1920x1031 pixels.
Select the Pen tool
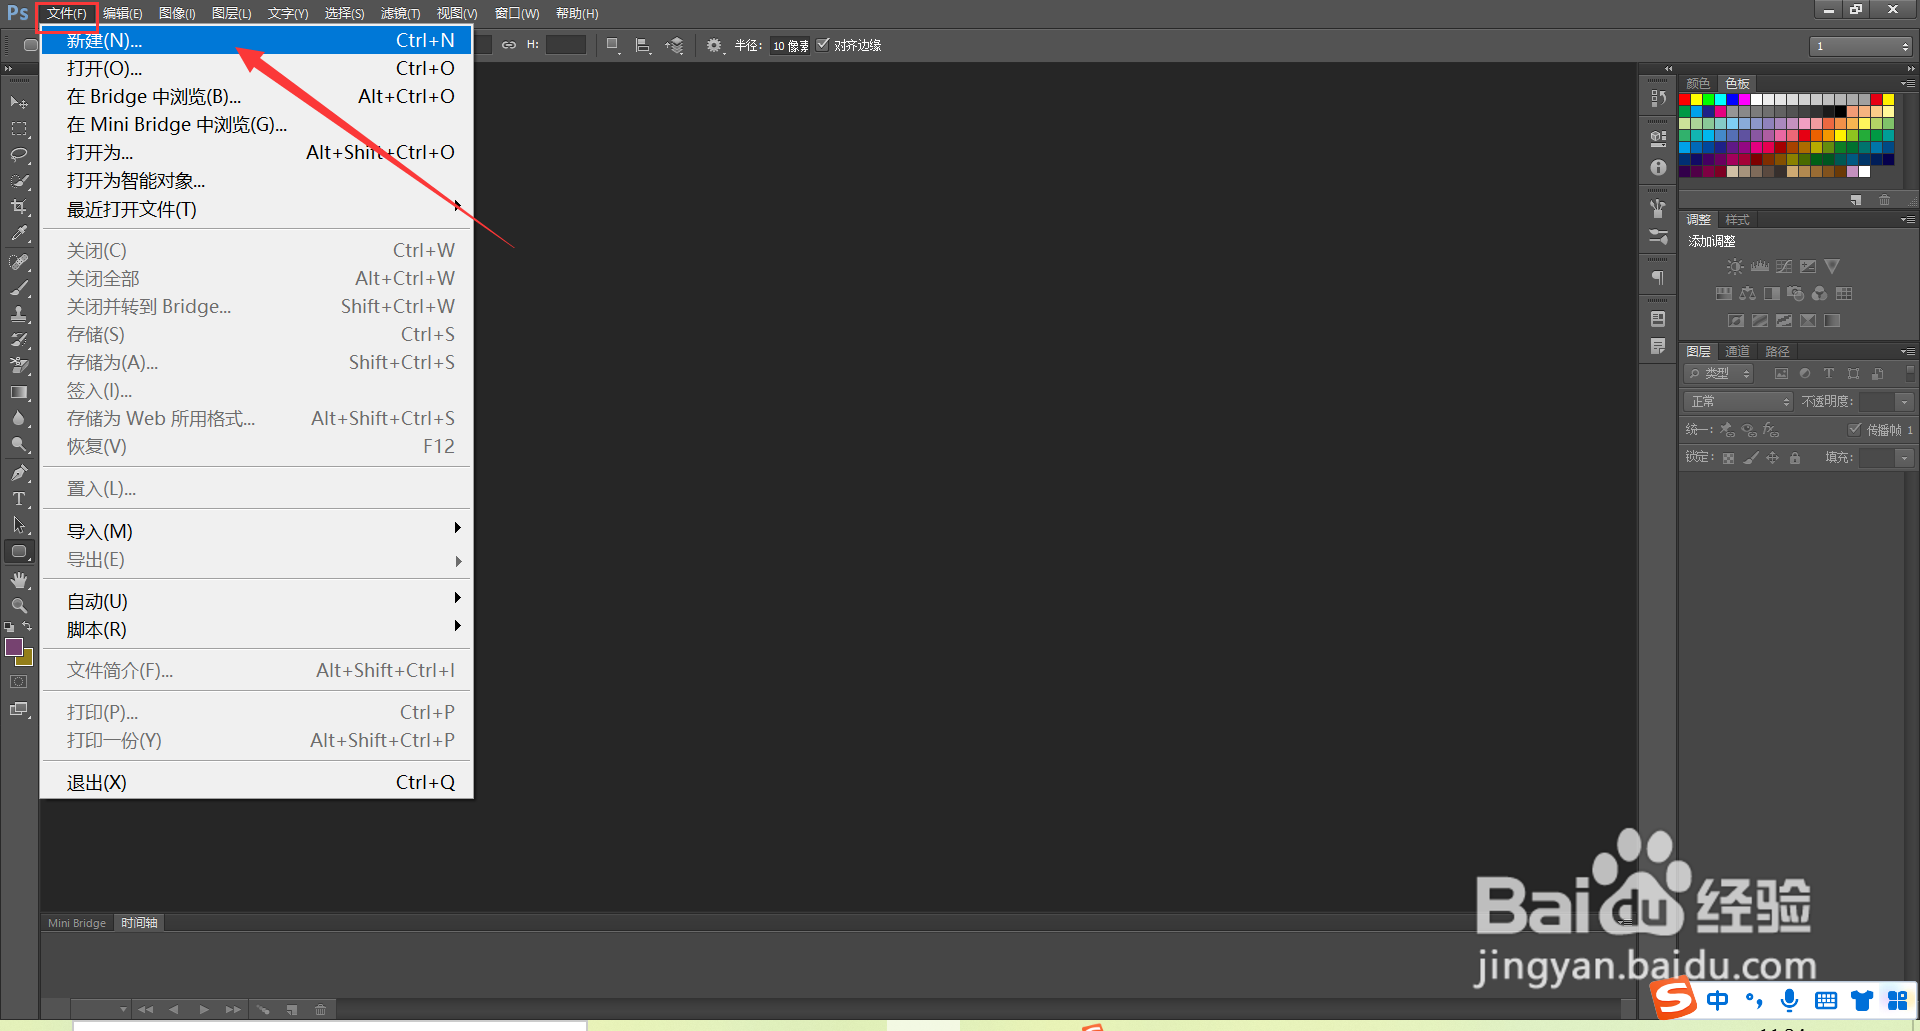[x=19, y=472]
